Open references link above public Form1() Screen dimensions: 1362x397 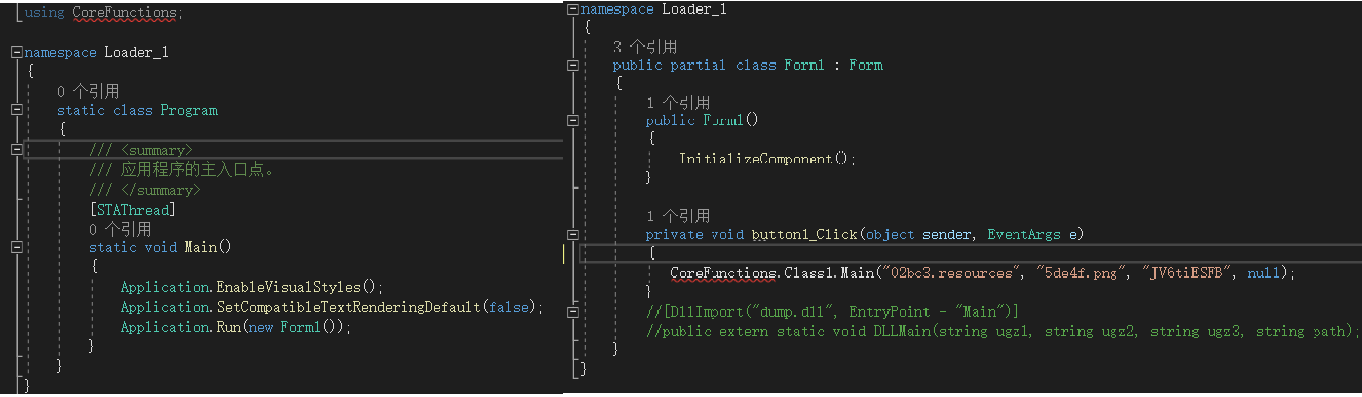[x=678, y=103]
